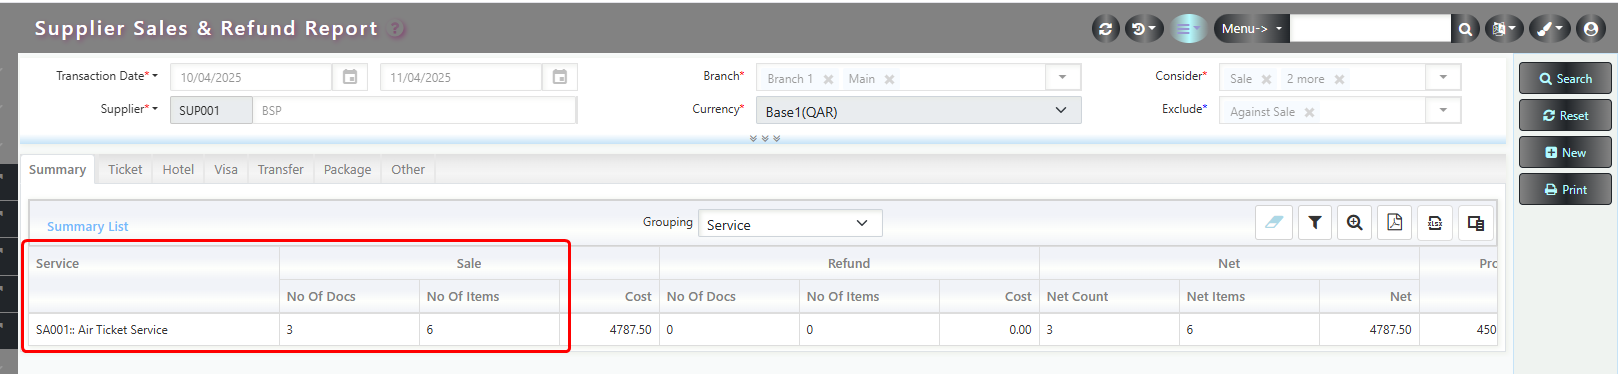The image size is (1618, 374).
Task: Remove the Main tag from Branch
Action: (889, 79)
